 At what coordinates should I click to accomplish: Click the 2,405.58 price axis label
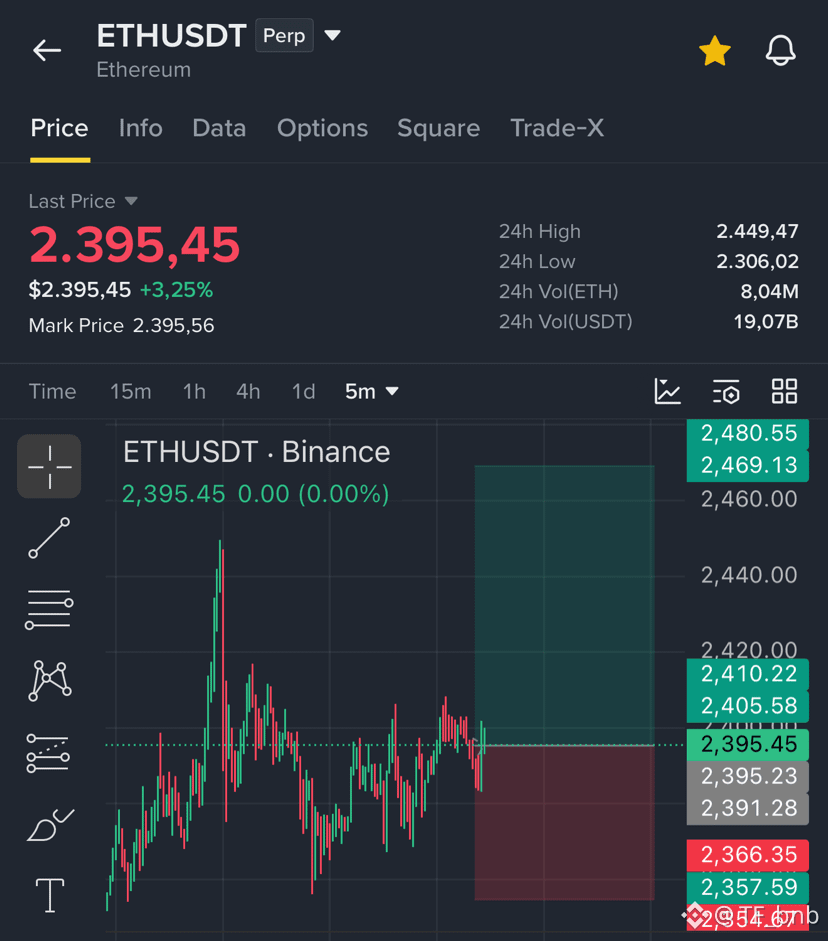pos(748,706)
